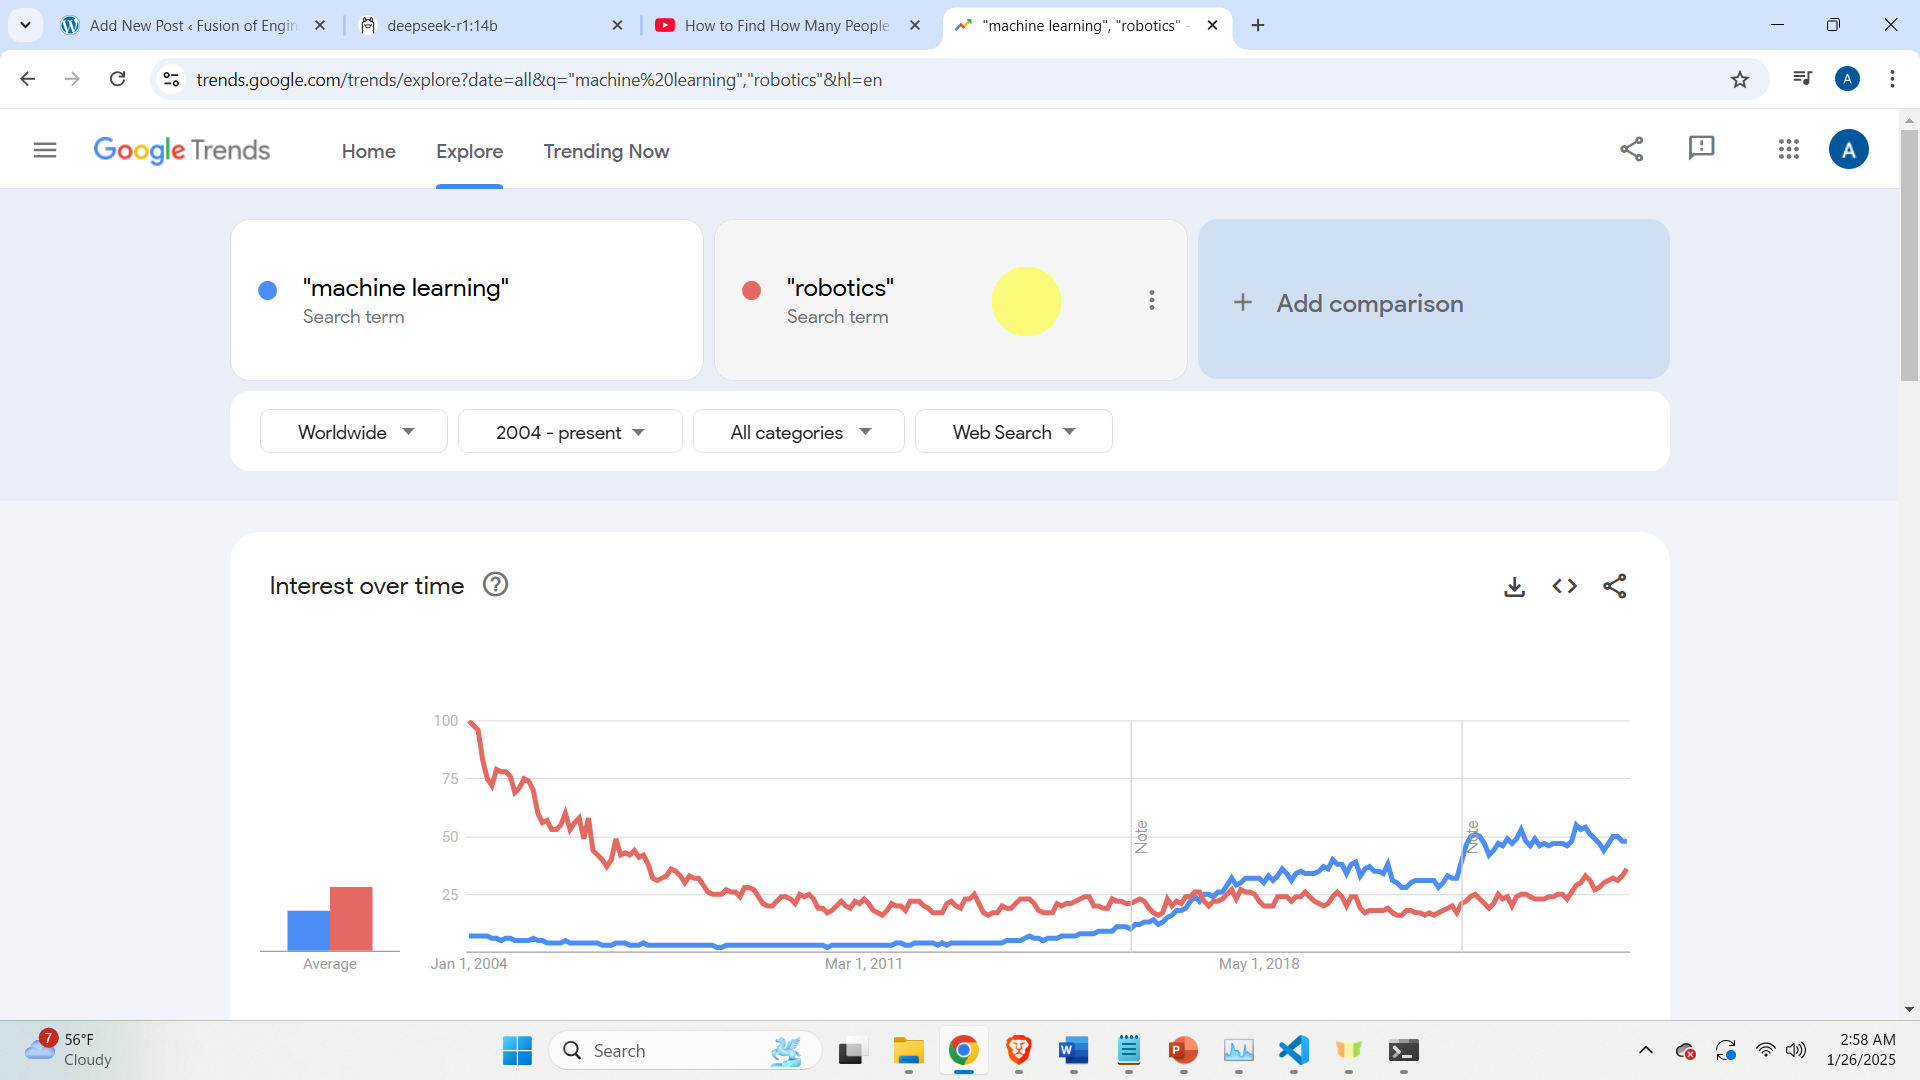Click the address bar URL
The image size is (1920, 1080).
539,79
